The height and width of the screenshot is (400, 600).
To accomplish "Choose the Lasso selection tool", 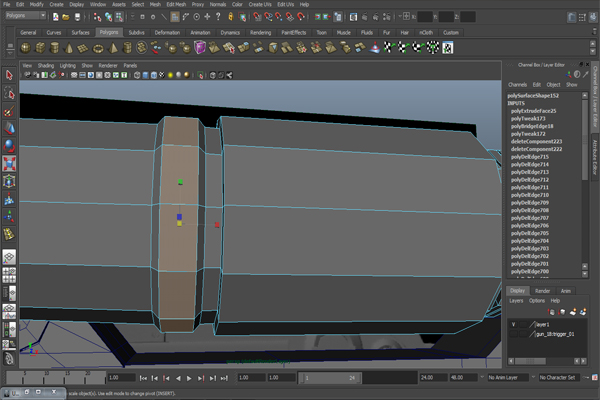I will (x=9, y=93).
